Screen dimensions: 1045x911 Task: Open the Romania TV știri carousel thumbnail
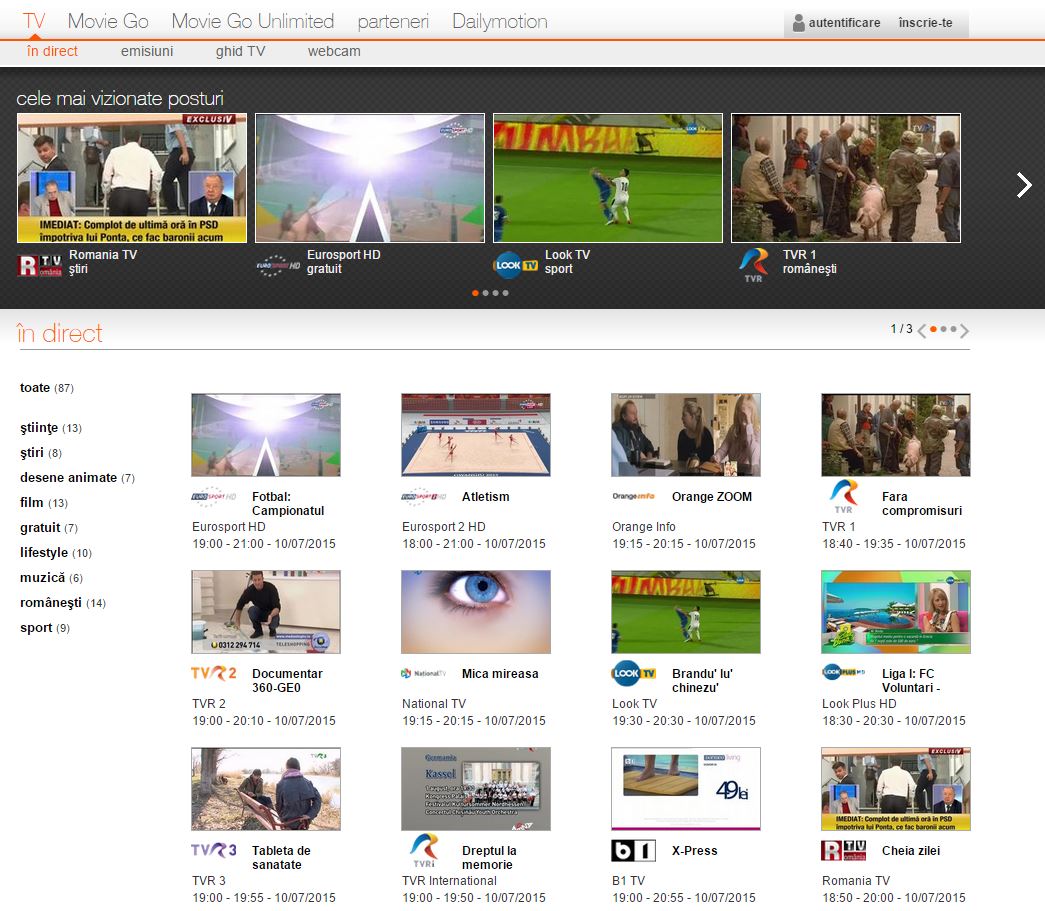coord(132,178)
